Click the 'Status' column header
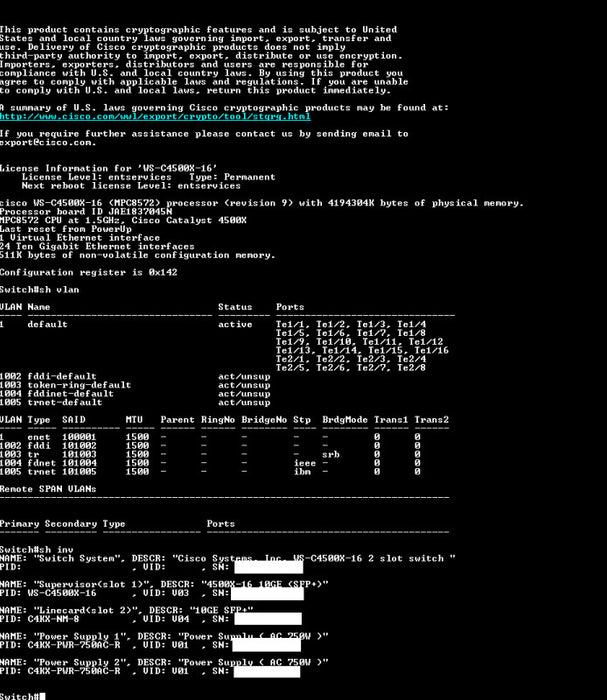 coord(235,307)
